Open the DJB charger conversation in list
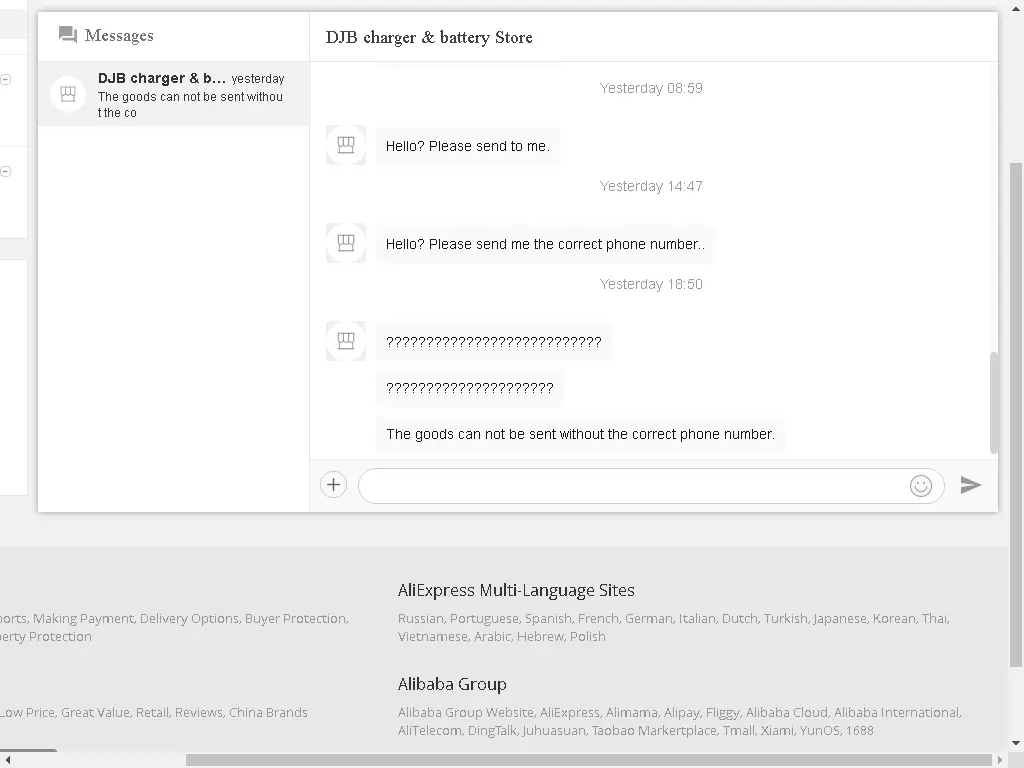This screenshot has height=768, width=1024. tap(173, 94)
